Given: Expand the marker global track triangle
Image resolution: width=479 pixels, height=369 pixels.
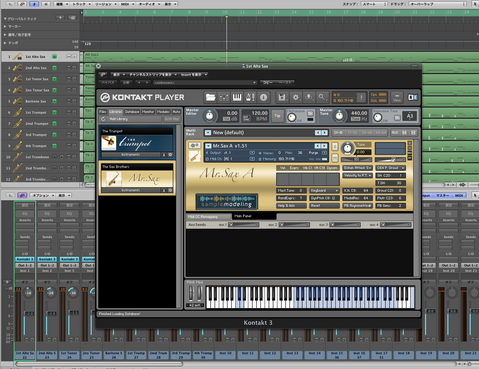Looking at the screenshot, I should click(x=5, y=26).
